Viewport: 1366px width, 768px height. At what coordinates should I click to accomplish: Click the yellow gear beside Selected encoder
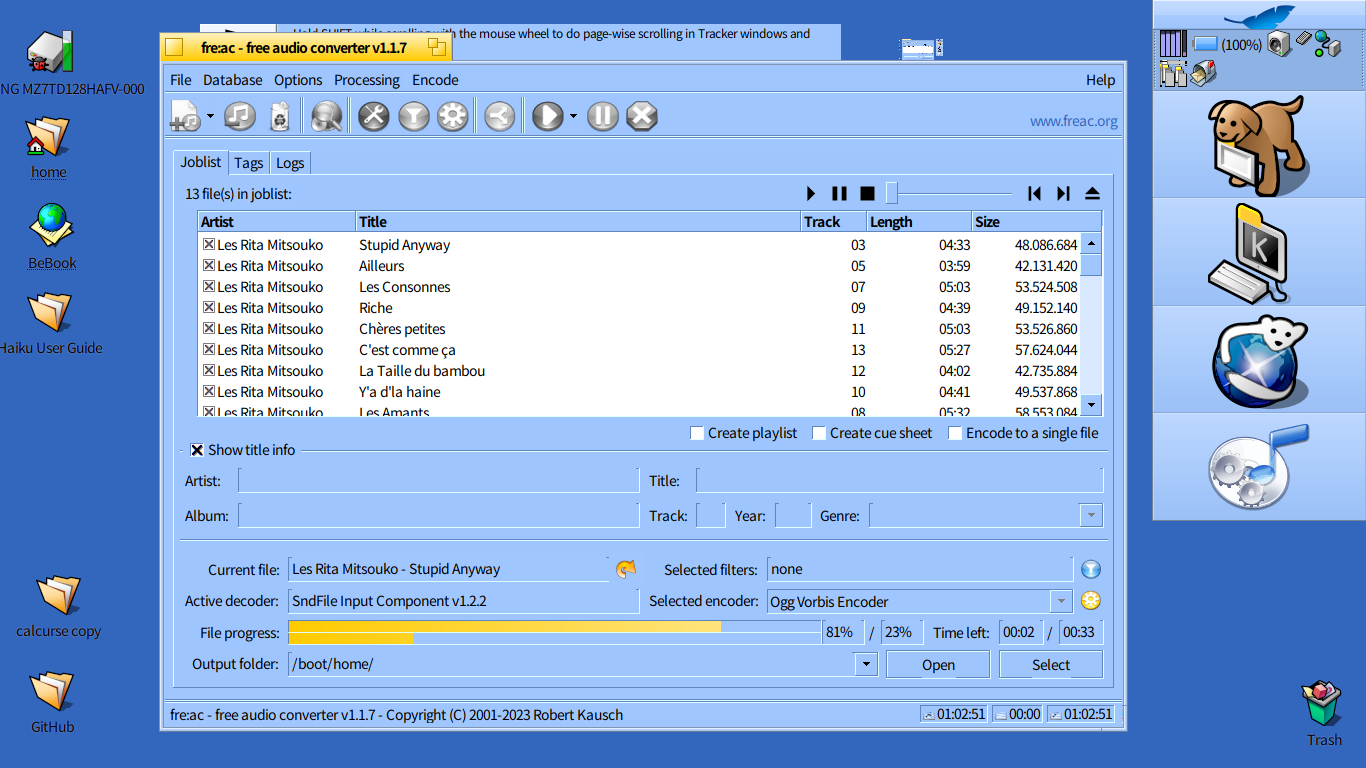pos(1090,601)
